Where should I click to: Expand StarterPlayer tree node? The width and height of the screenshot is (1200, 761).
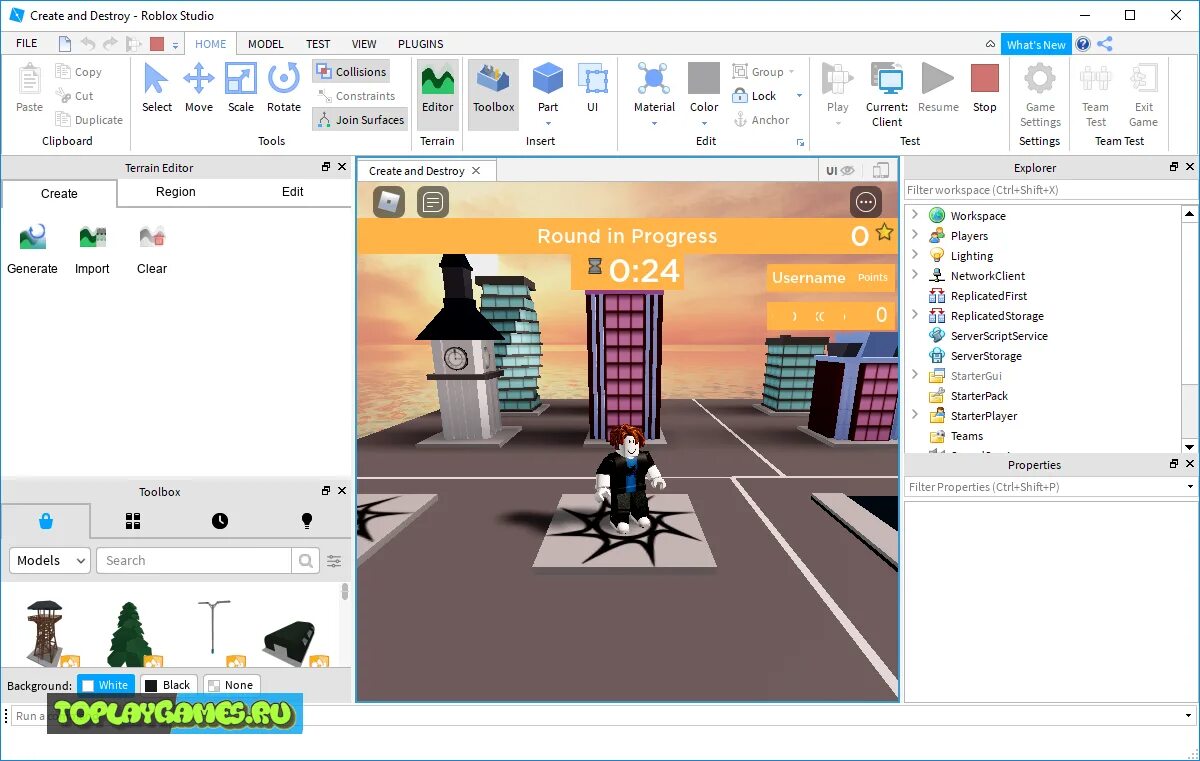click(915, 415)
